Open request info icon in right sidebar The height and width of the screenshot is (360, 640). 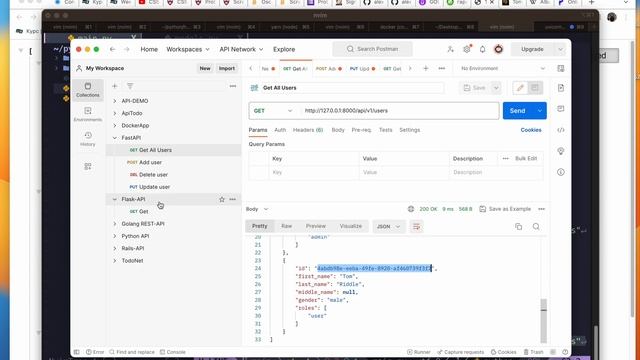click(561, 172)
